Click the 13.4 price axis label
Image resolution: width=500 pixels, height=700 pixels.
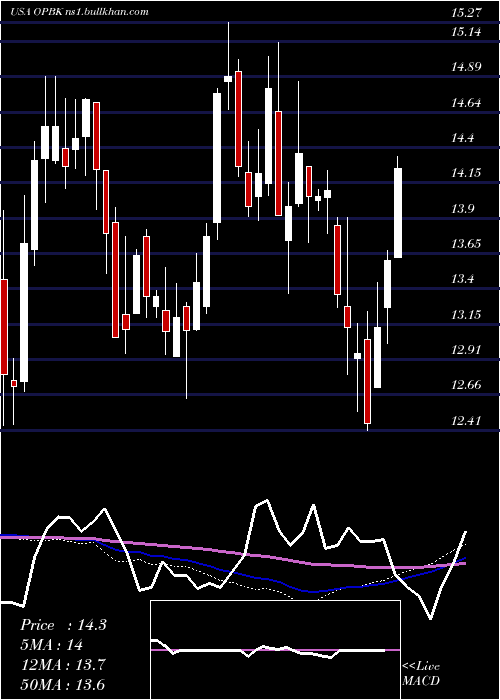pyautogui.click(x=462, y=279)
